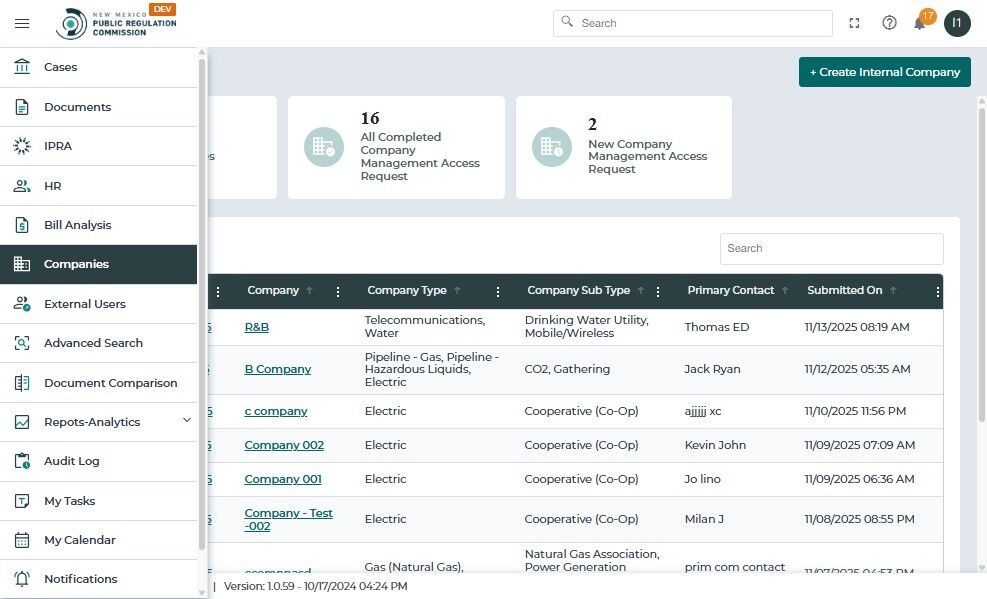This screenshot has width=987, height=599.
Task: Click the magnifier icon in top search
Action: [x=567, y=22]
